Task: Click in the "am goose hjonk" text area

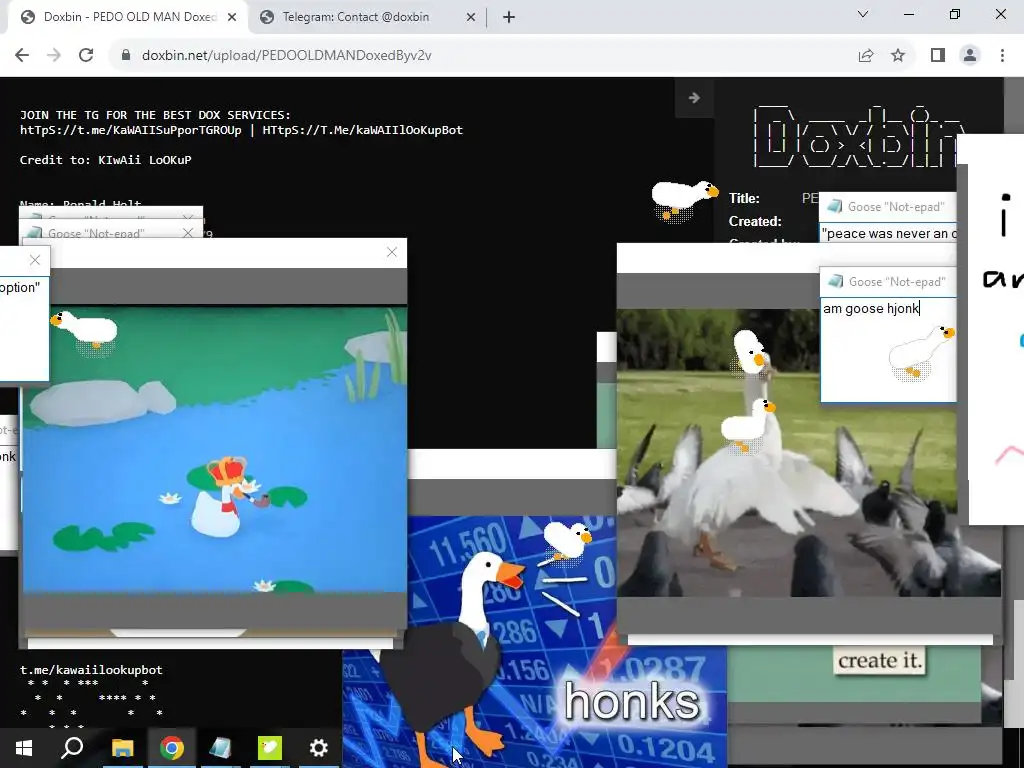Action: tap(888, 349)
